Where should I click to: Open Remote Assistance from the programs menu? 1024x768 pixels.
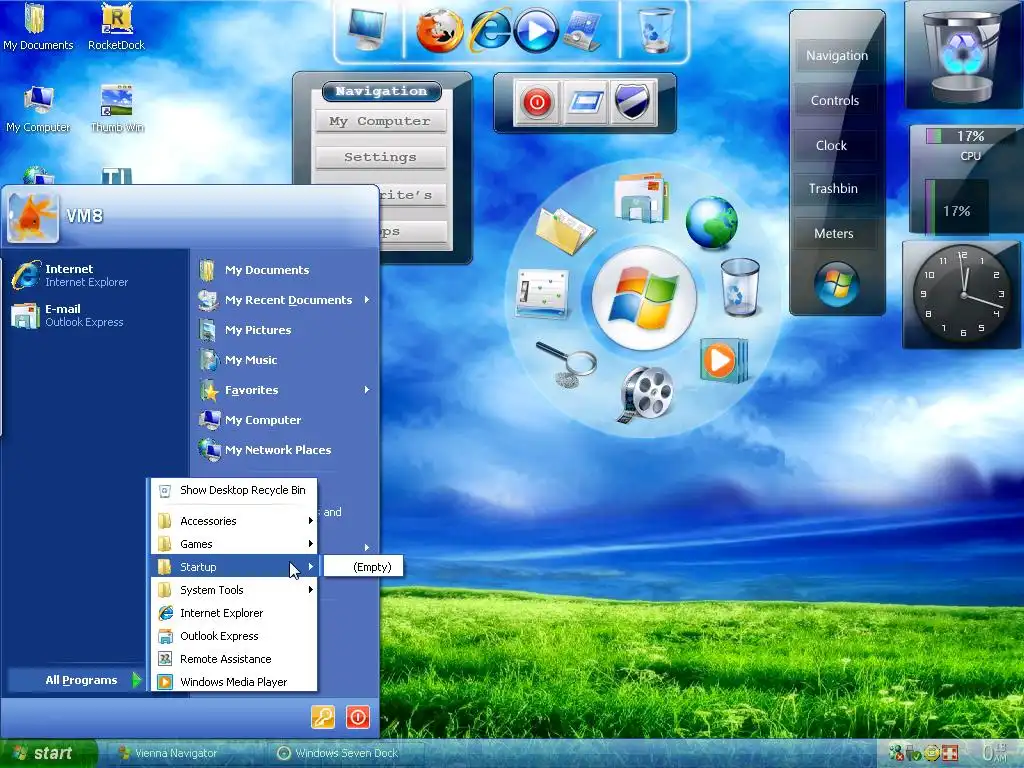(234, 659)
